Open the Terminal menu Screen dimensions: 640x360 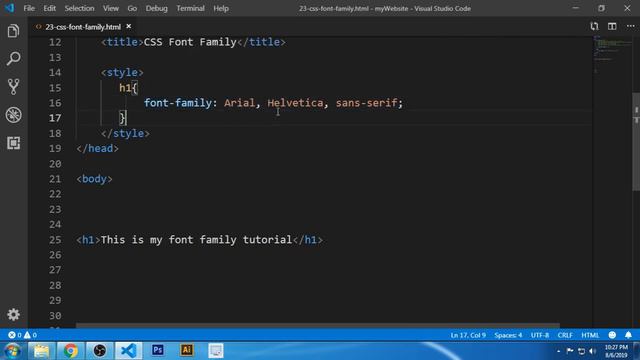[x=190, y=8]
